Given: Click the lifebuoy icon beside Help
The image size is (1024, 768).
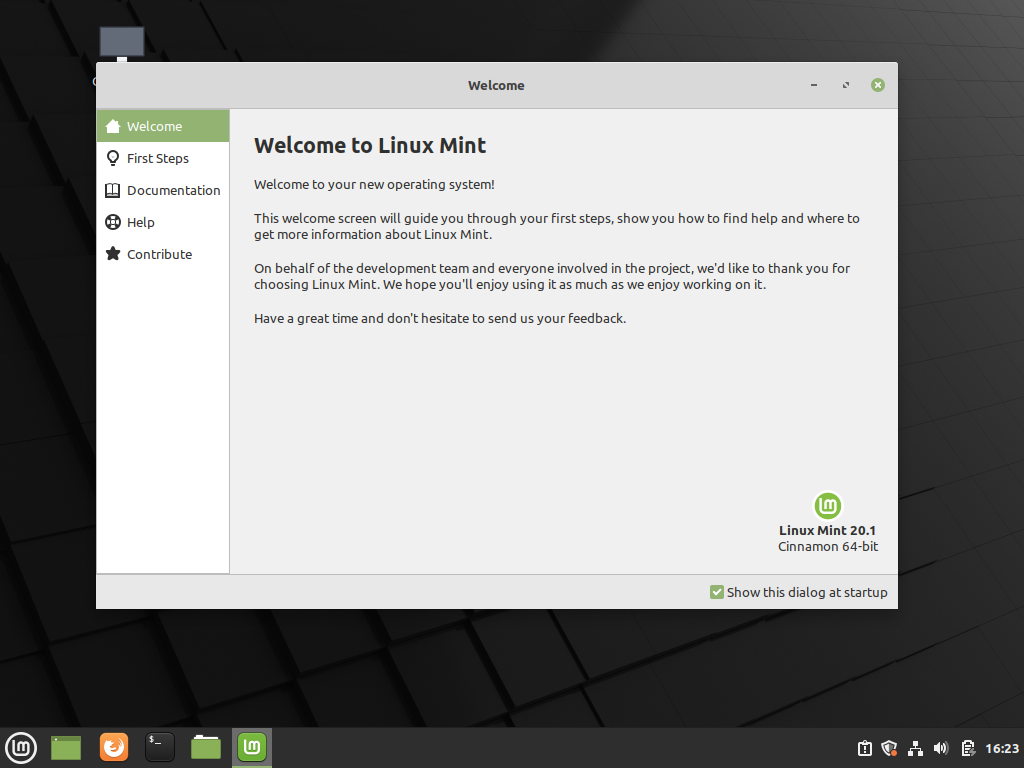Looking at the screenshot, I should [x=113, y=222].
